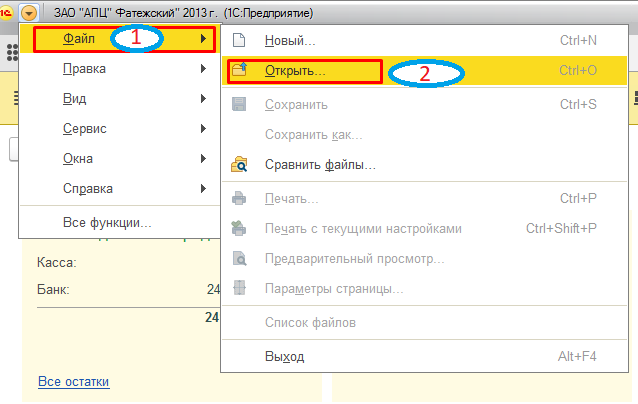Choose Выход to exit the program
Screen dimensions: 638x404
click(x=424, y=357)
